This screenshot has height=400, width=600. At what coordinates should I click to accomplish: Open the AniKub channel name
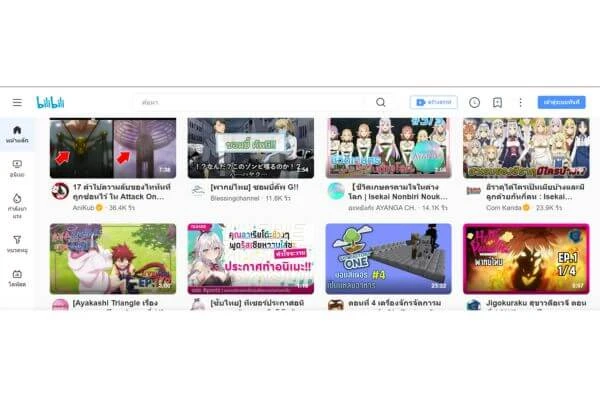[x=83, y=207]
